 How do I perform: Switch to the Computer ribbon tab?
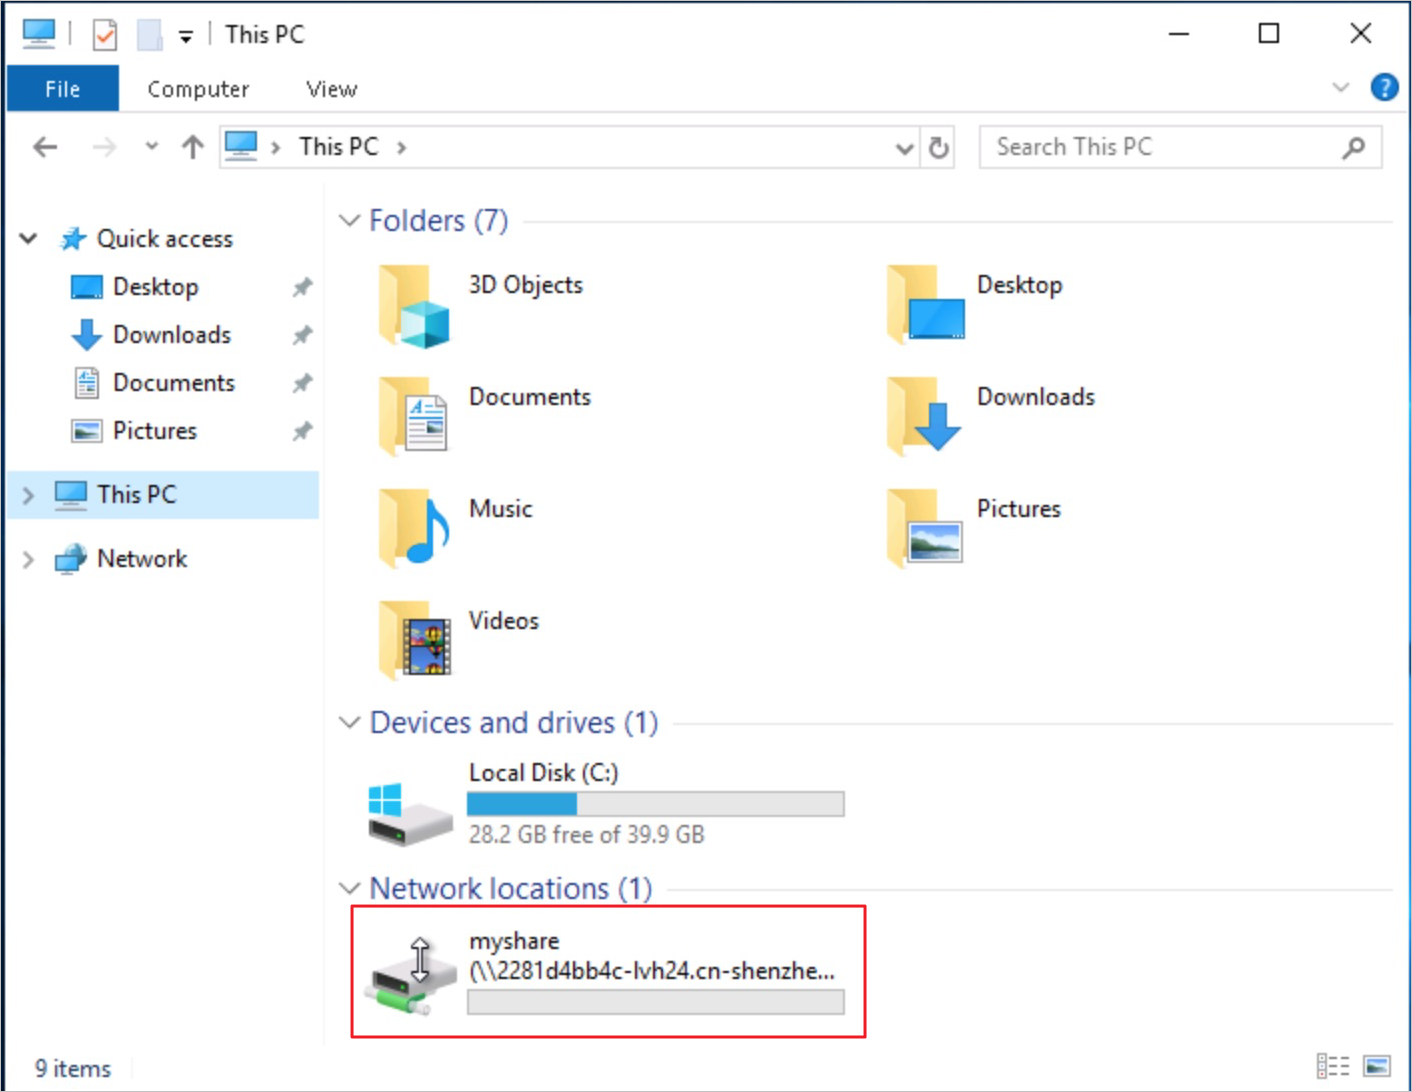point(197,88)
